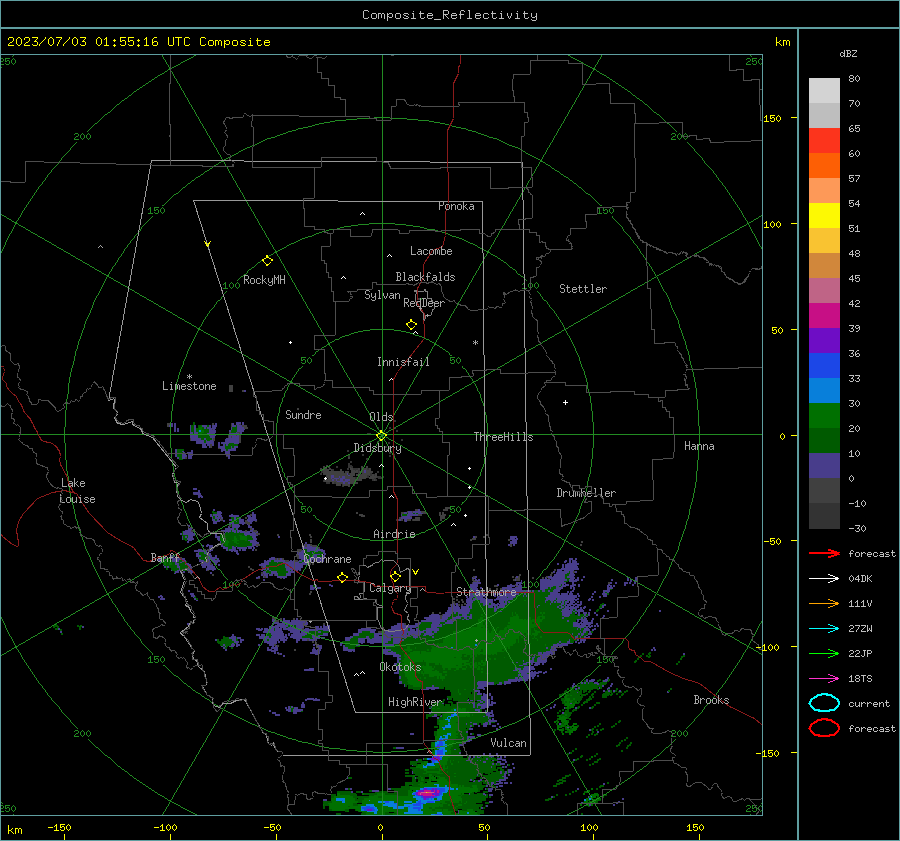This screenshot has width=900, height=841.
Task: Click the red forecast arrow legend icon
Action: (x=824, y=553)
